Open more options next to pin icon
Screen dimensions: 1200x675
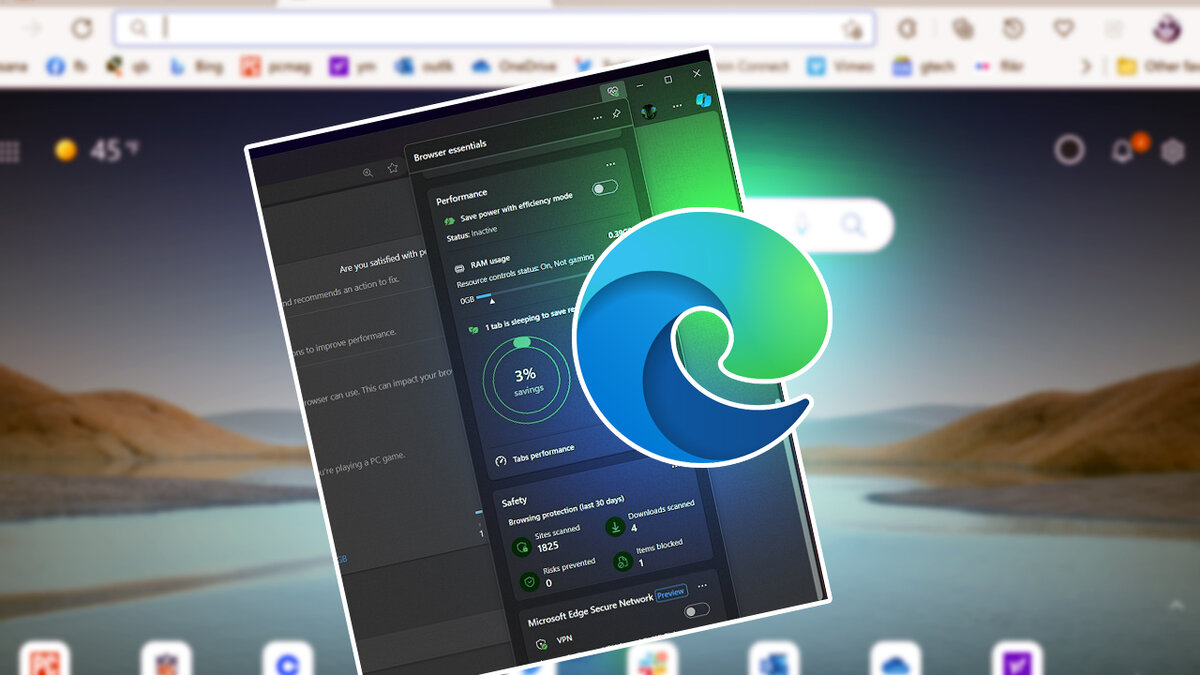click(597, 117)
